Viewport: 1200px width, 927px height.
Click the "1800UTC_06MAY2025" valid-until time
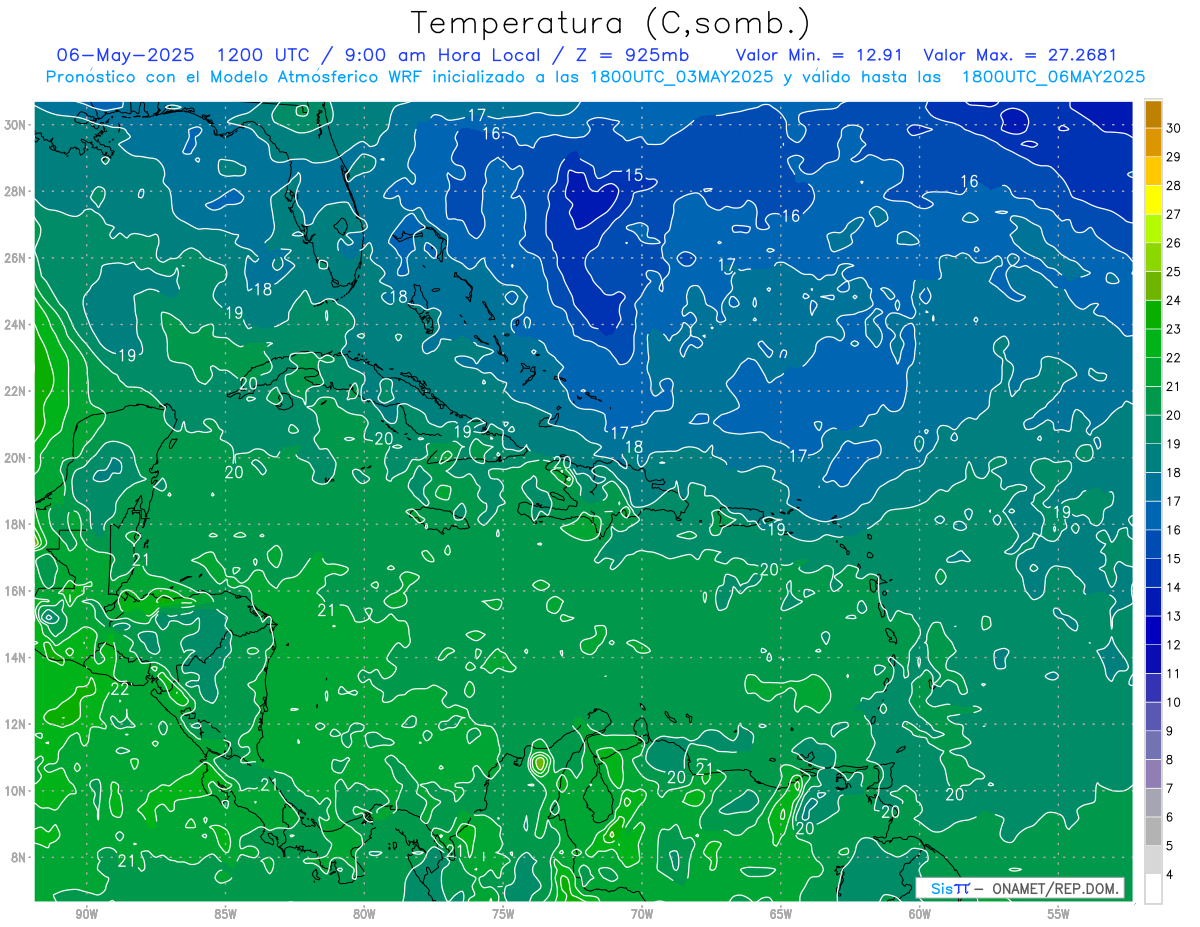click(x=1053, y=77)
